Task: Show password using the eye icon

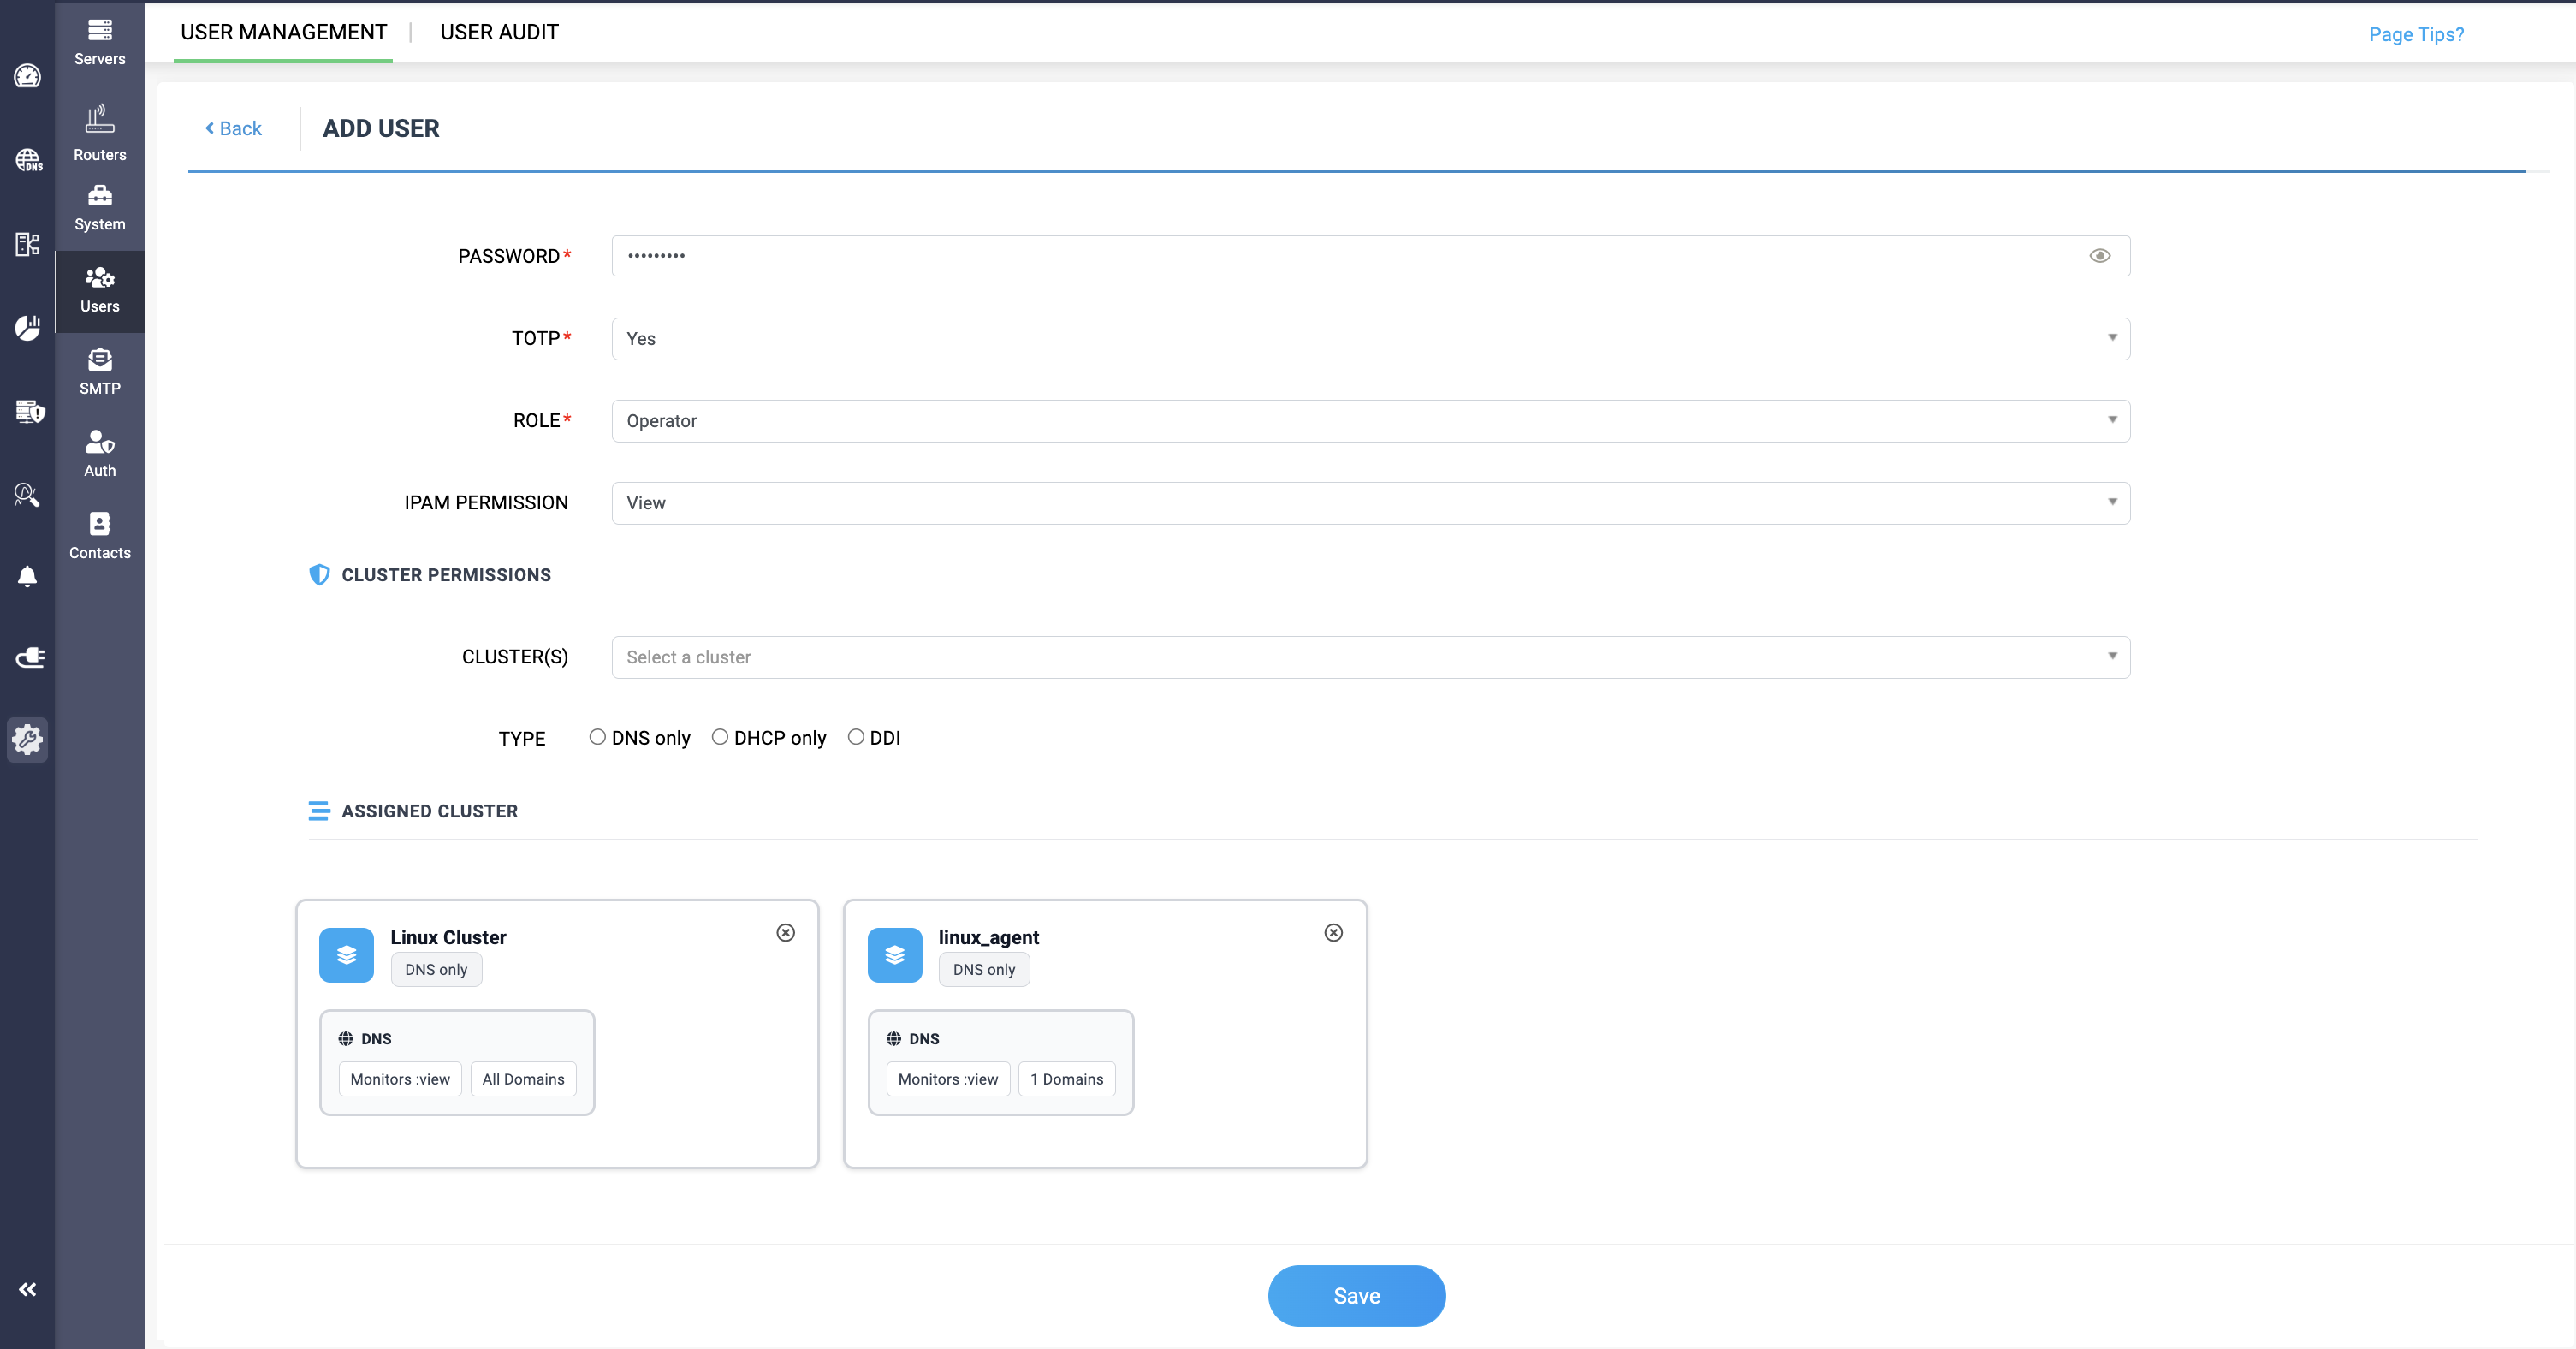Action: (x=2099, y=256)
